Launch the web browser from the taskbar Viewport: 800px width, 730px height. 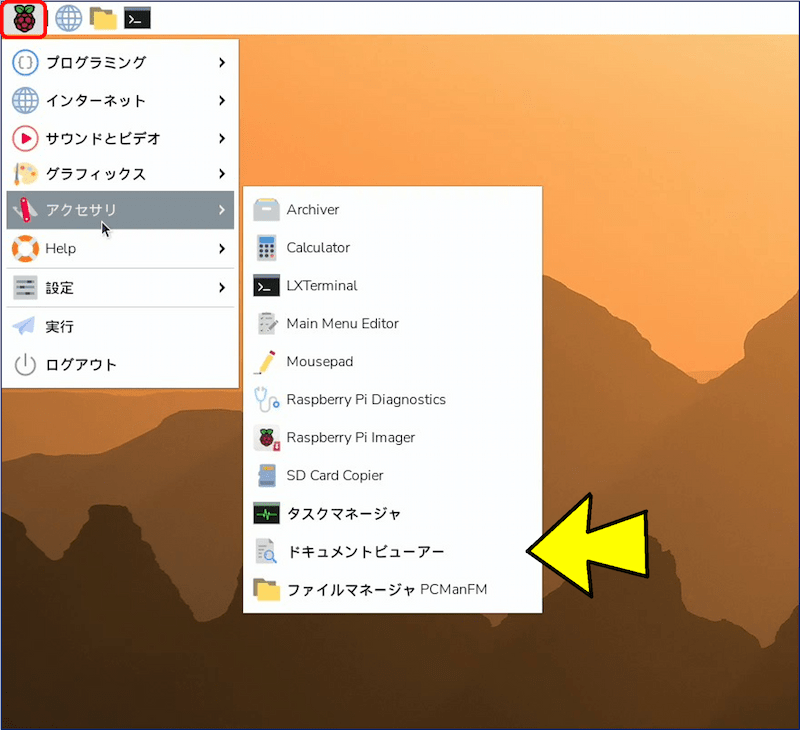click(x=68, y=17)
